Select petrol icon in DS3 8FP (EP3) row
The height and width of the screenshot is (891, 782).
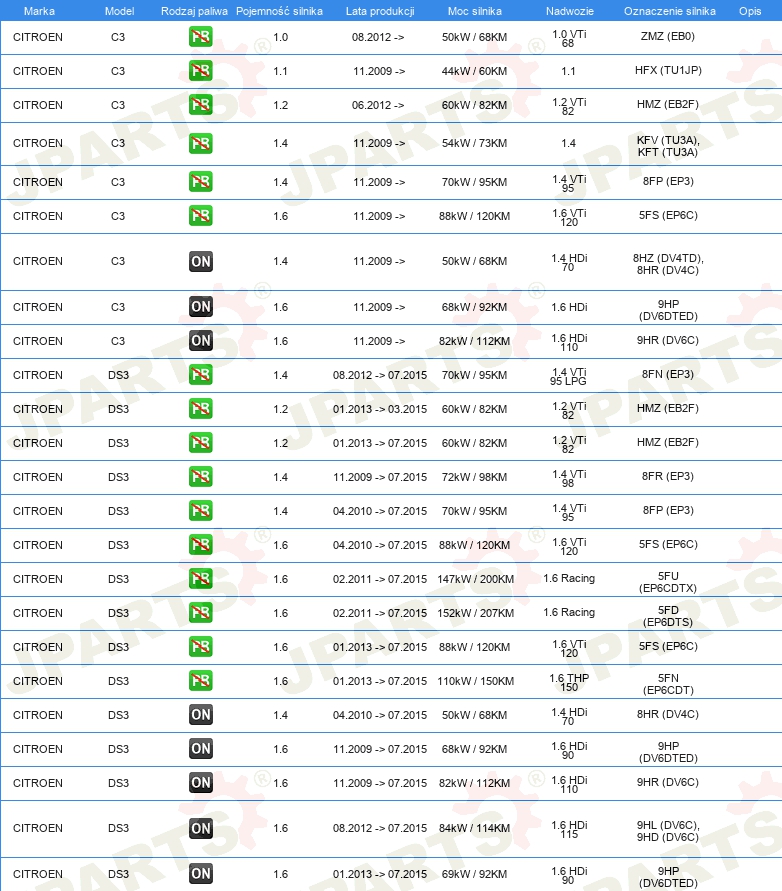pyautogui.click(x=201, y=511)
